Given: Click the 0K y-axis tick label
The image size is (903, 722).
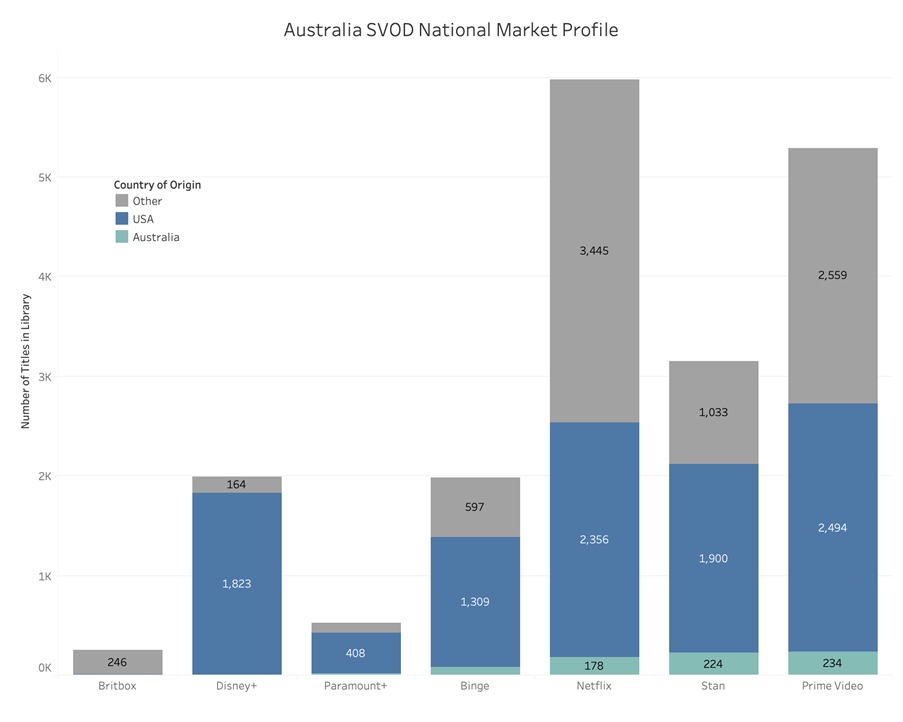Looking at the screenshot, I should click(x=45, y=668).
